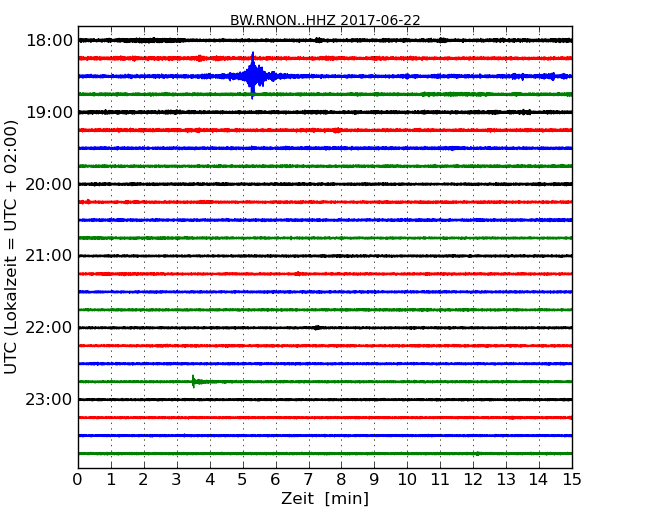Select the 18:00 time label
Image resolution: width=650 pixels, height=520 pixels.
coord(49,41)
